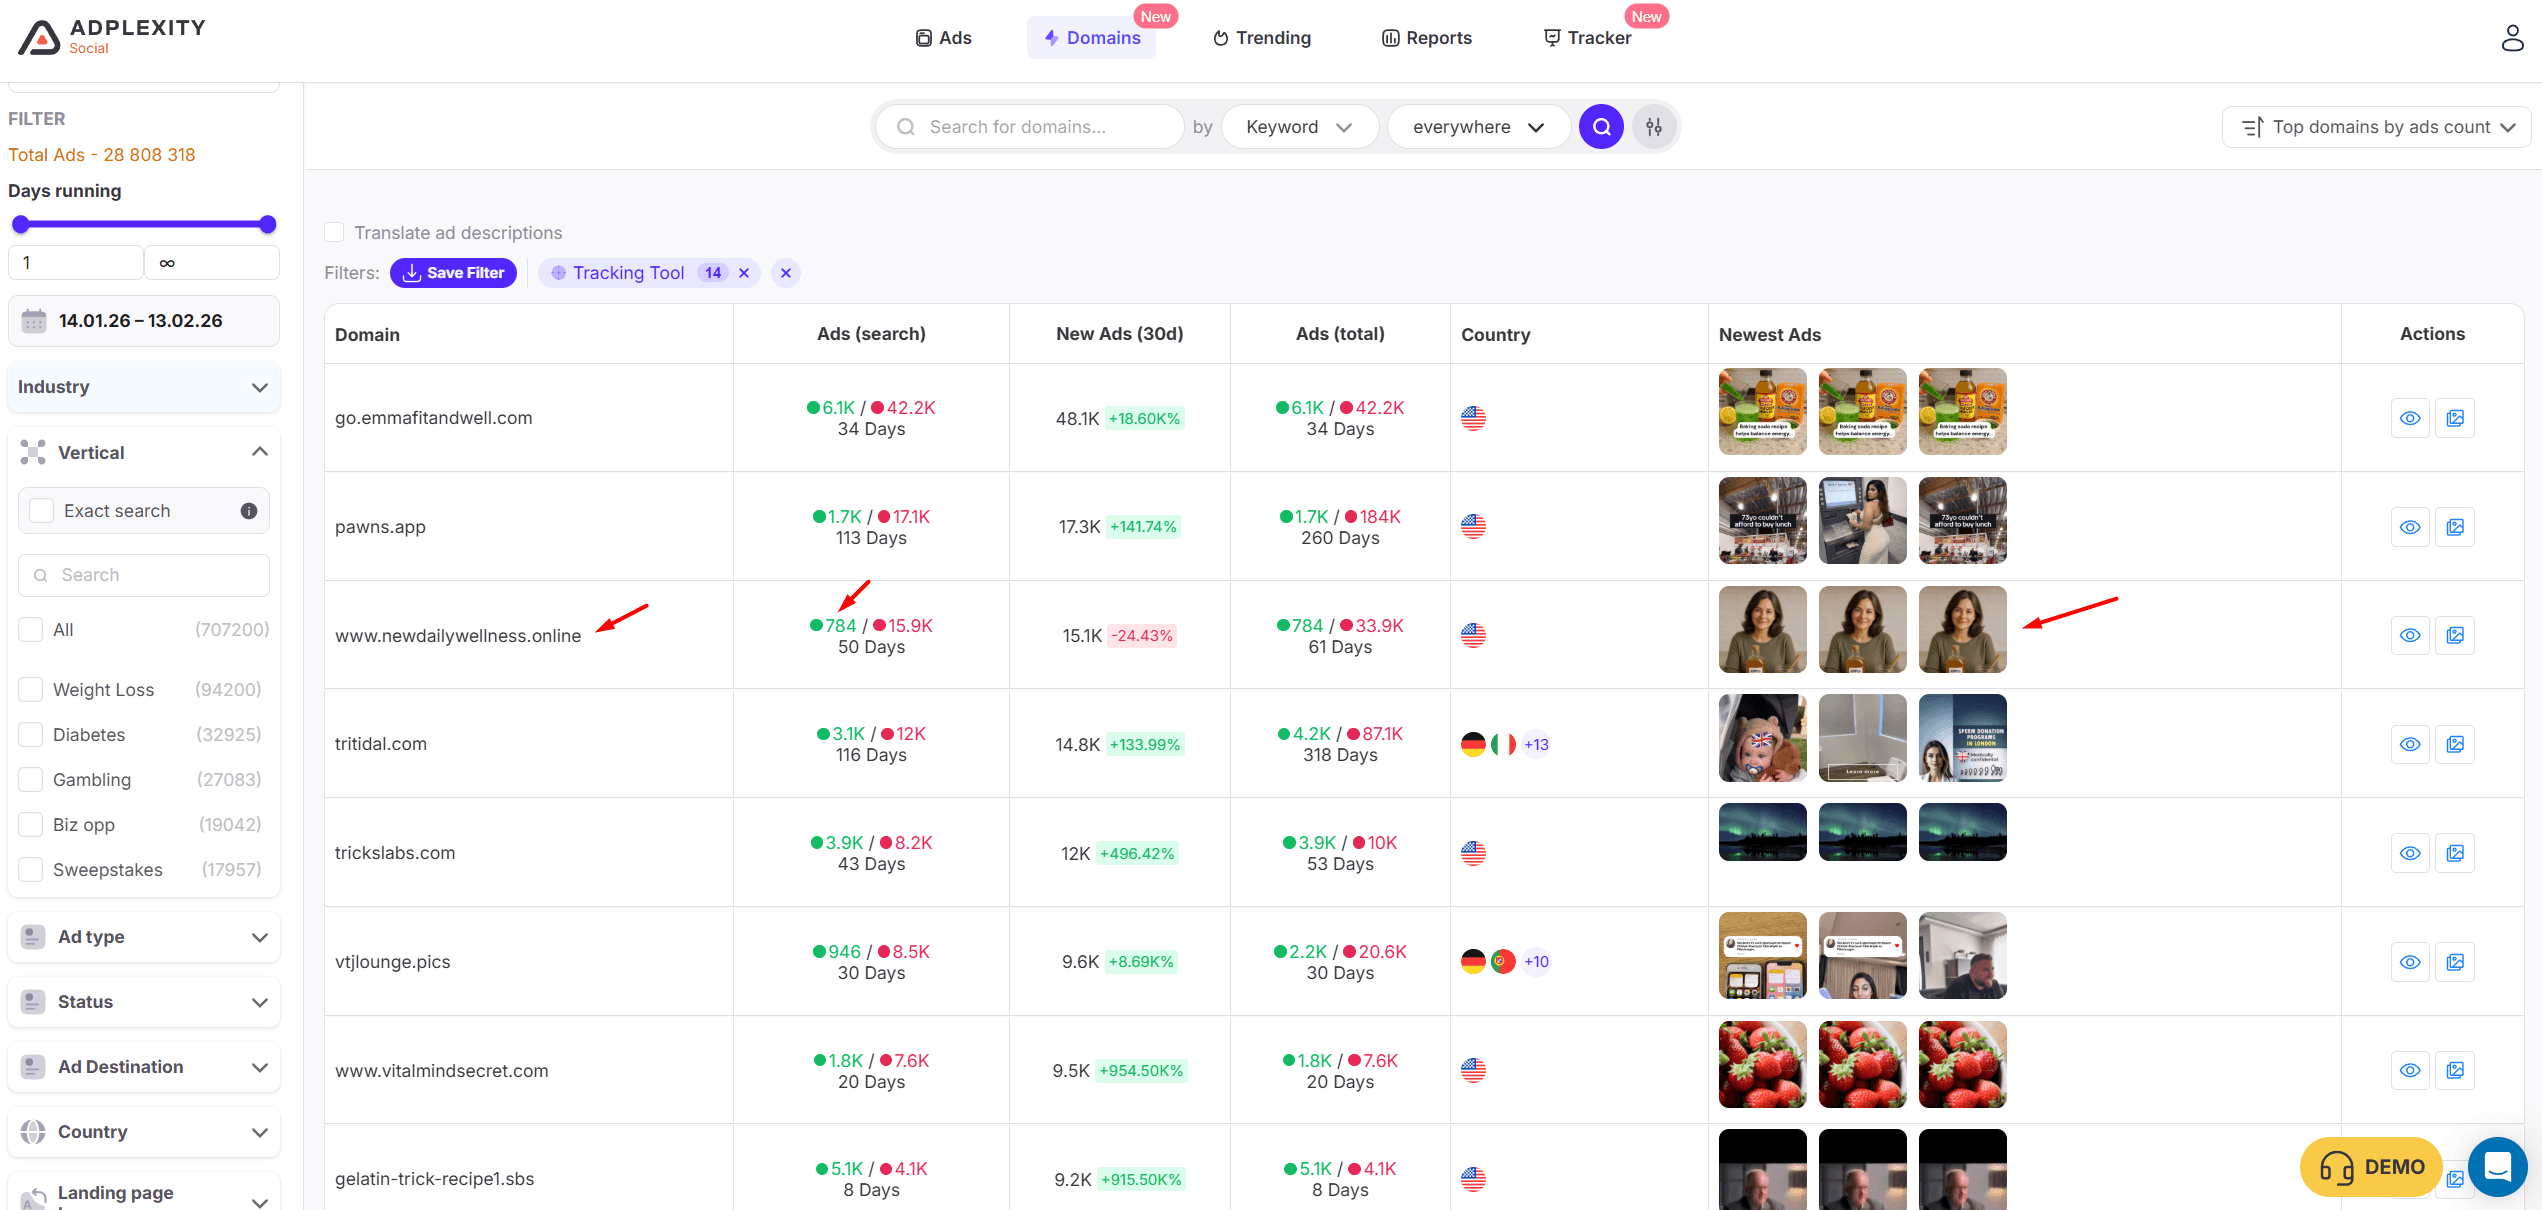The height and width of the screenshot is (1210, 2542).
Task: Open the chat support bubble icon
Action: (x=2497, y=1167)
